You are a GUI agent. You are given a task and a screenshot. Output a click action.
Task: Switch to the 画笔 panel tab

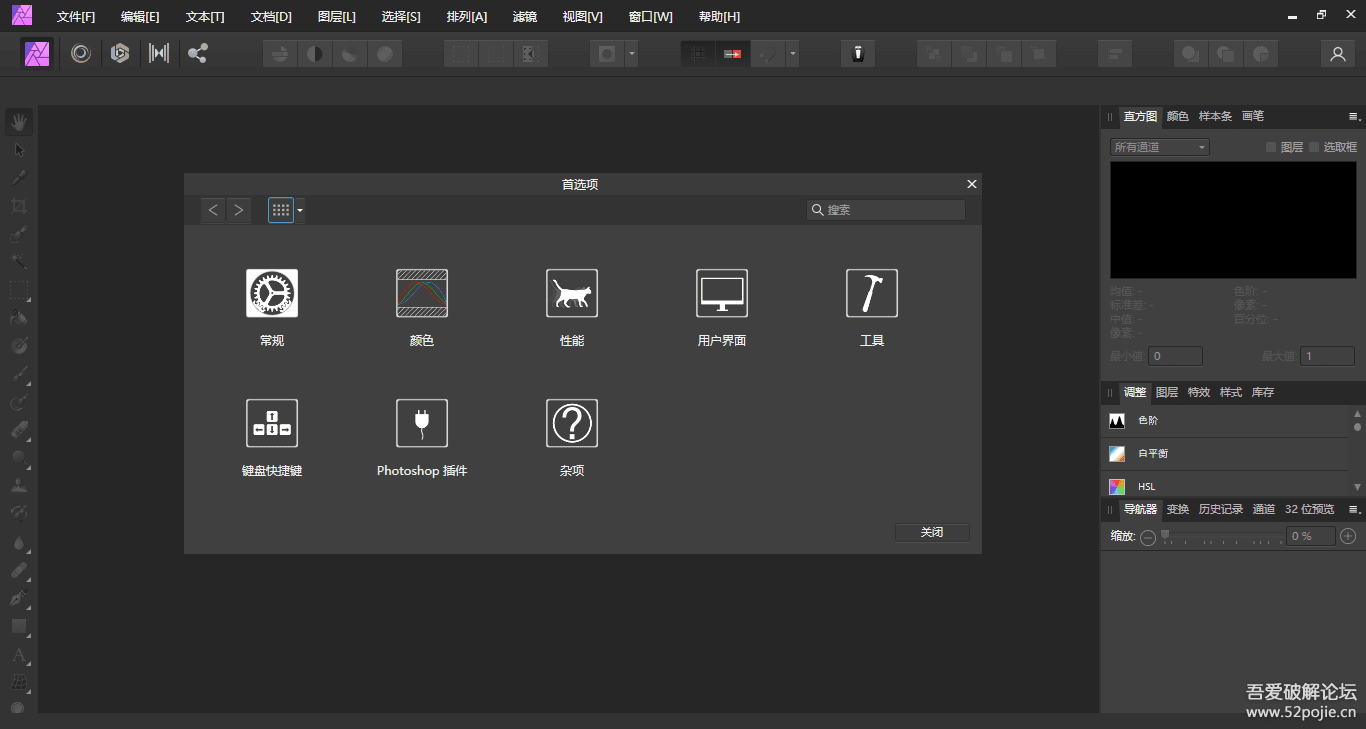coord(1253,117)
